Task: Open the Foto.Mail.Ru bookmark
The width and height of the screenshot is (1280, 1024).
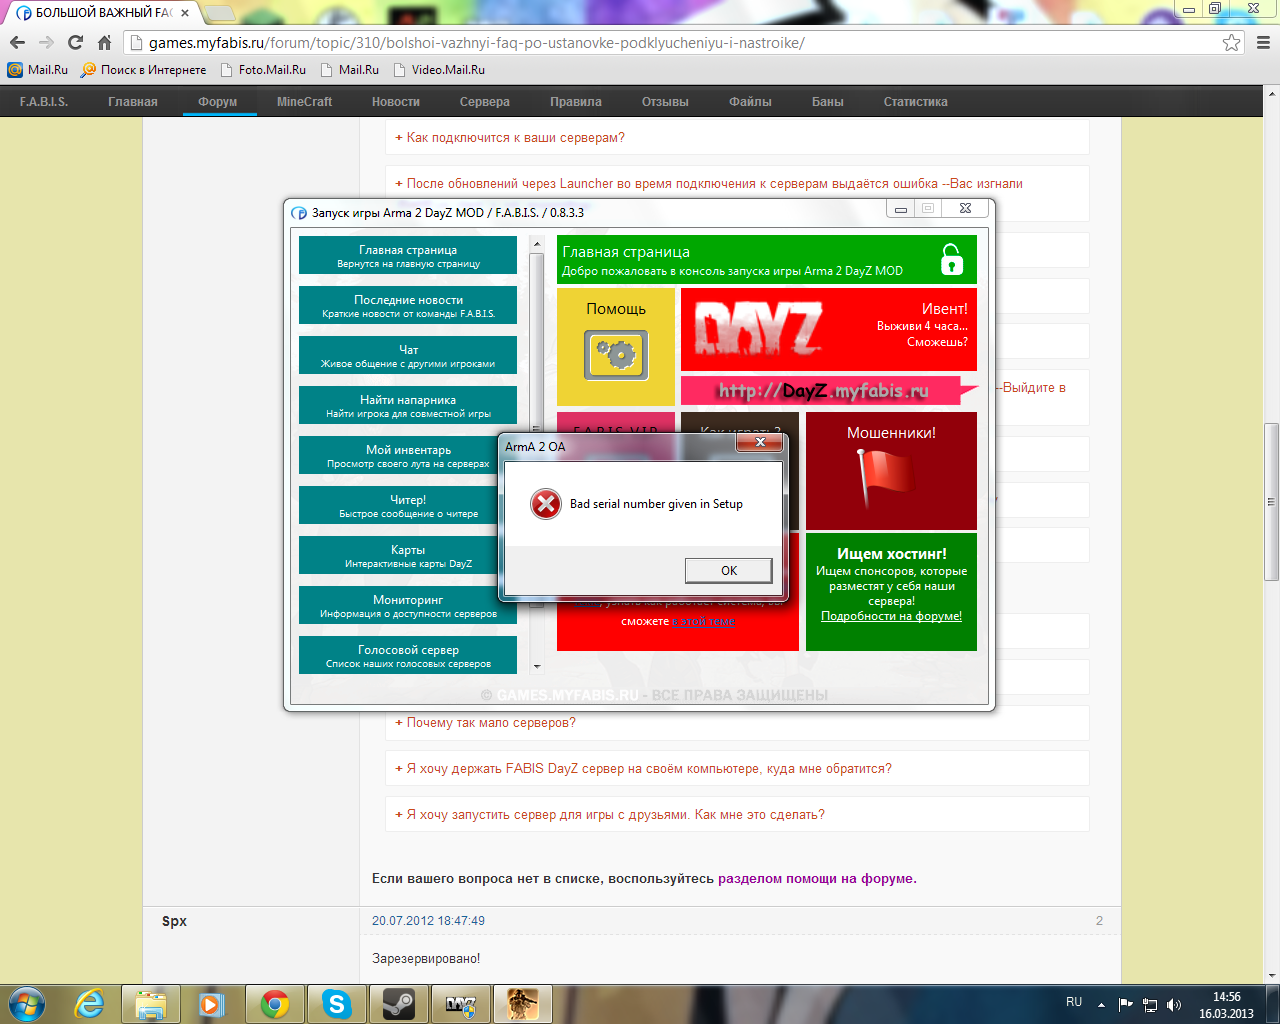Action: point(263,70)
